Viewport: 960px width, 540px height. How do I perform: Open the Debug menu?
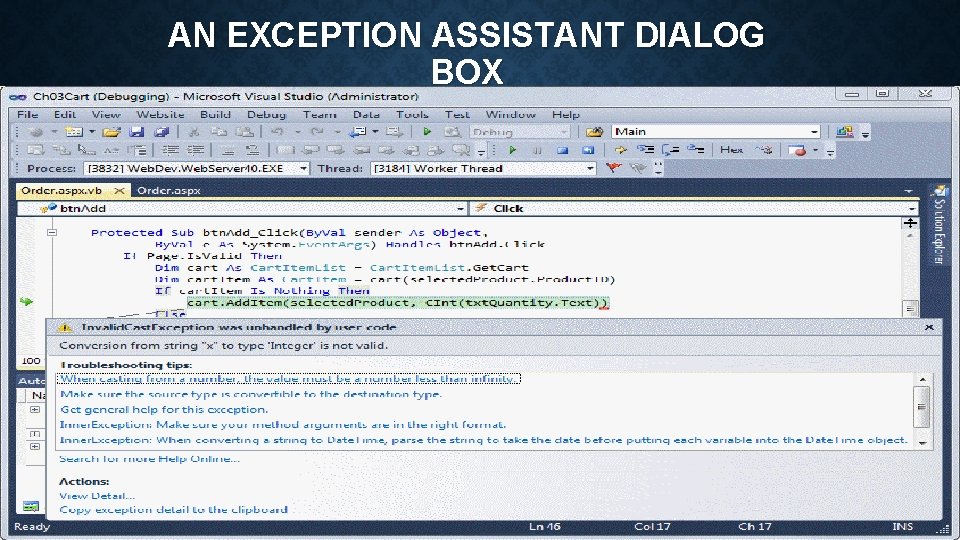coord(266,114)
